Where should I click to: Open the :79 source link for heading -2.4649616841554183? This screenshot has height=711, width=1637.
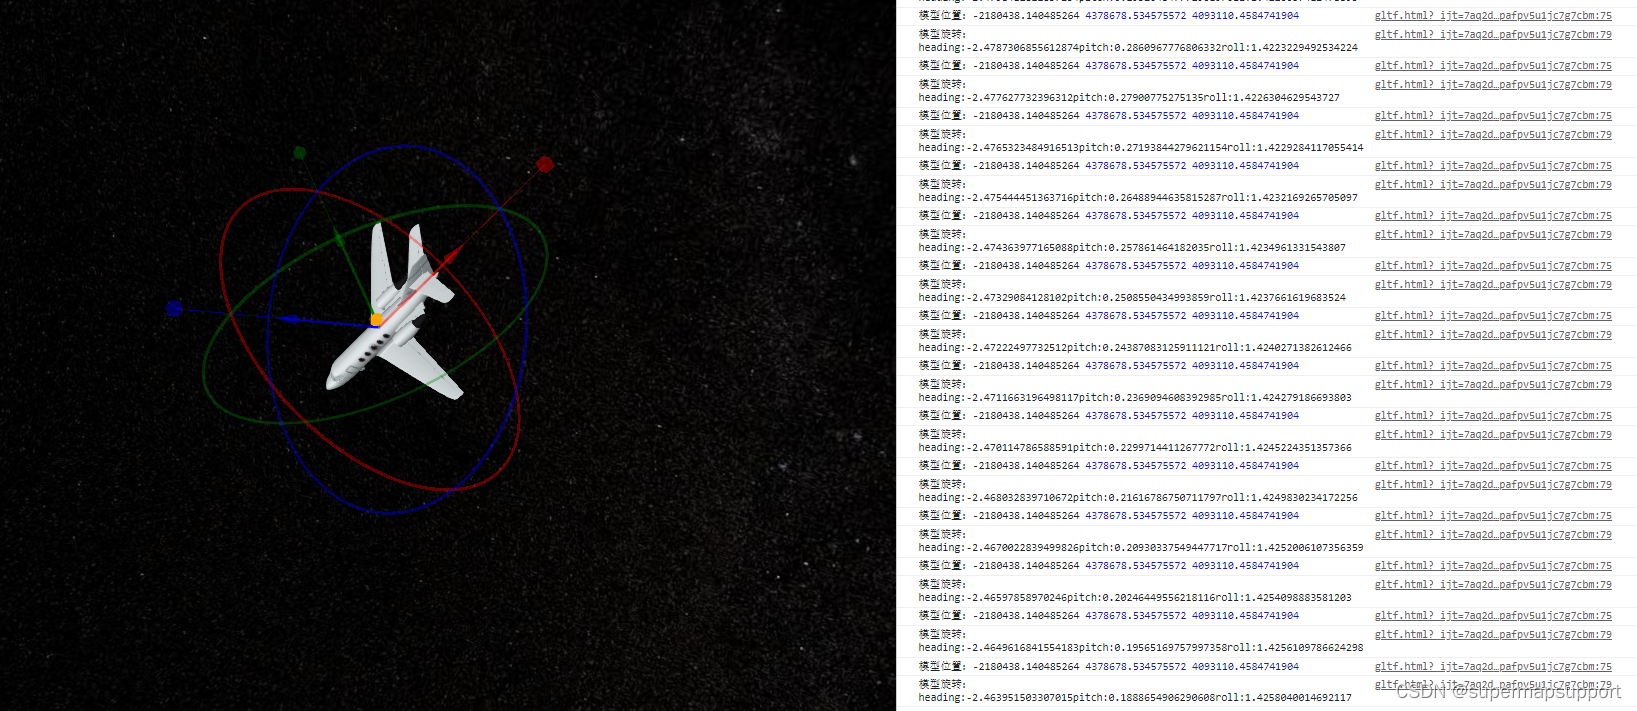[1492, 634]
